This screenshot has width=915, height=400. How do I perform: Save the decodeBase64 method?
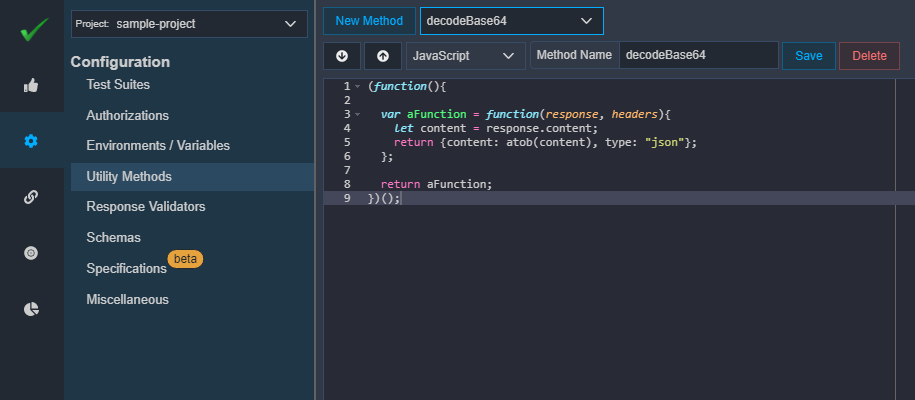[x=809, y=56]
